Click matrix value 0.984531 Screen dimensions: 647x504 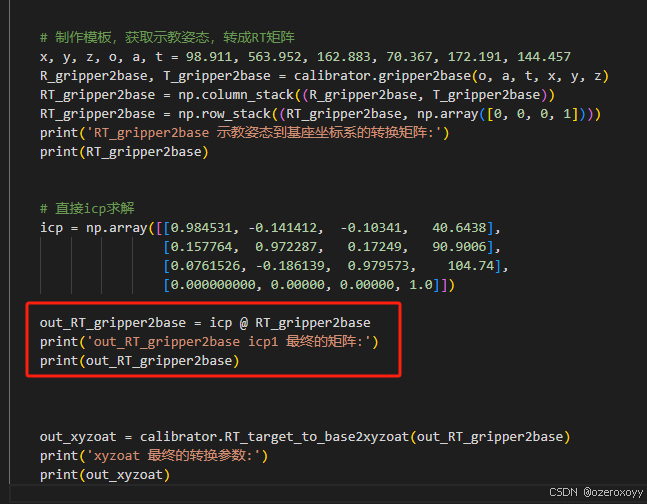pos(201,228)
